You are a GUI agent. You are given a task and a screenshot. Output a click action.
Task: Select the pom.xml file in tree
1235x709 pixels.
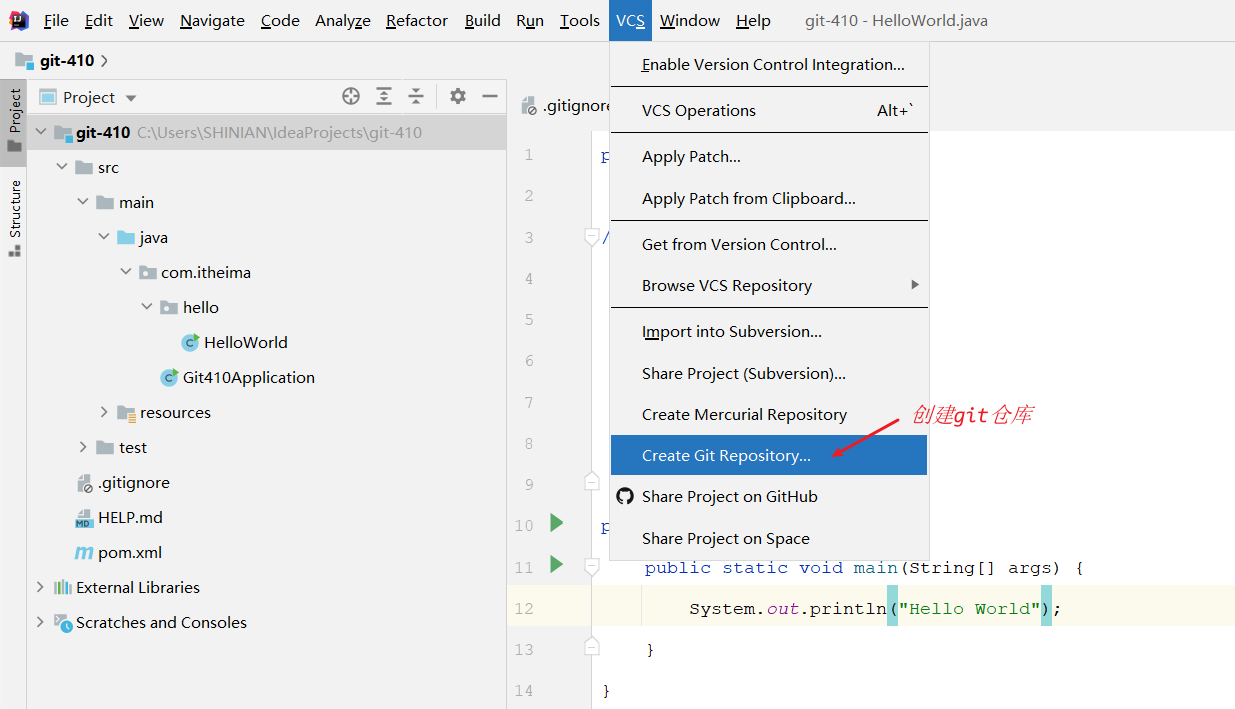[x=129, y=552]
